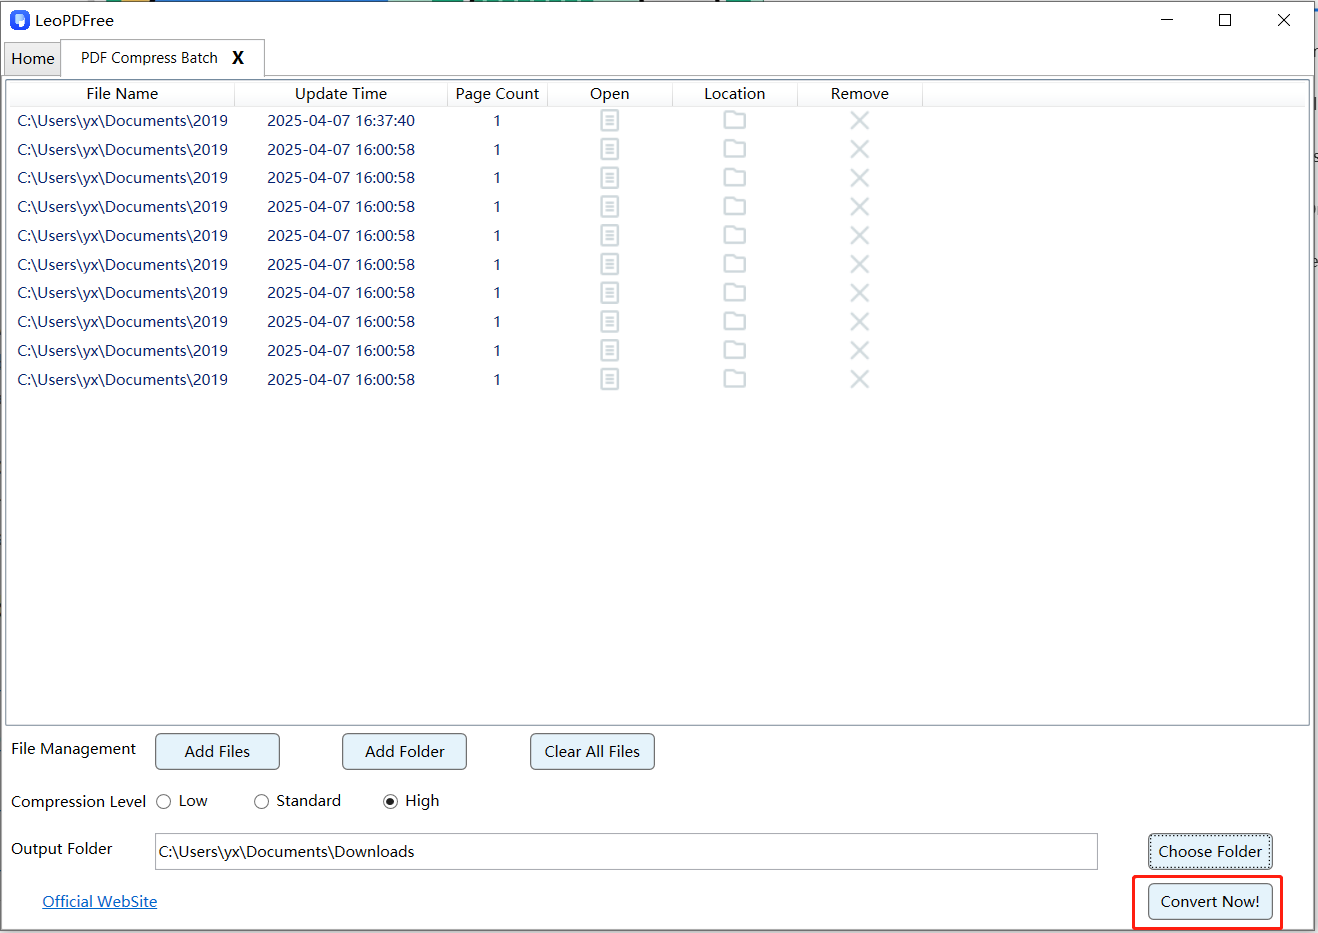Click Open document icon in fifth row
The width and height of the screenshot is (1318, 933).
click(x=609, y=236)
